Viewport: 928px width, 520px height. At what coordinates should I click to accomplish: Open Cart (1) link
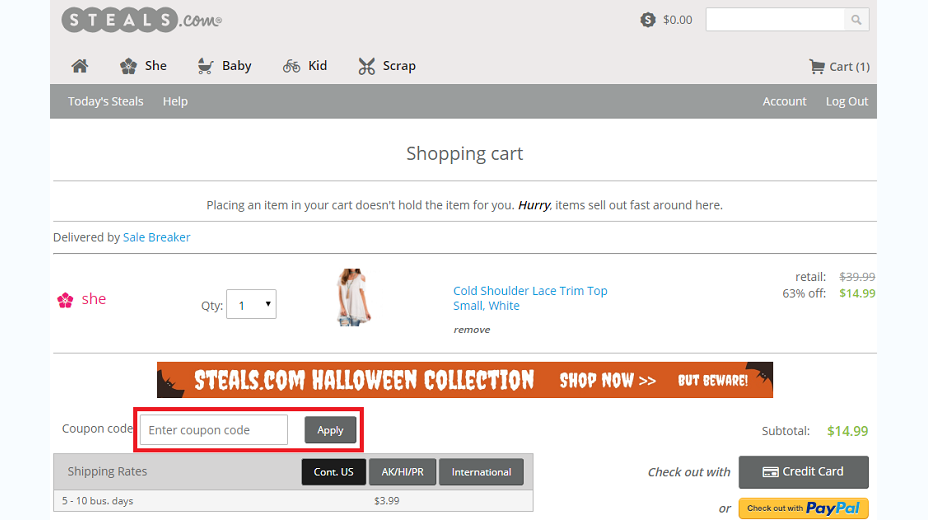click(x=849, y=67)
